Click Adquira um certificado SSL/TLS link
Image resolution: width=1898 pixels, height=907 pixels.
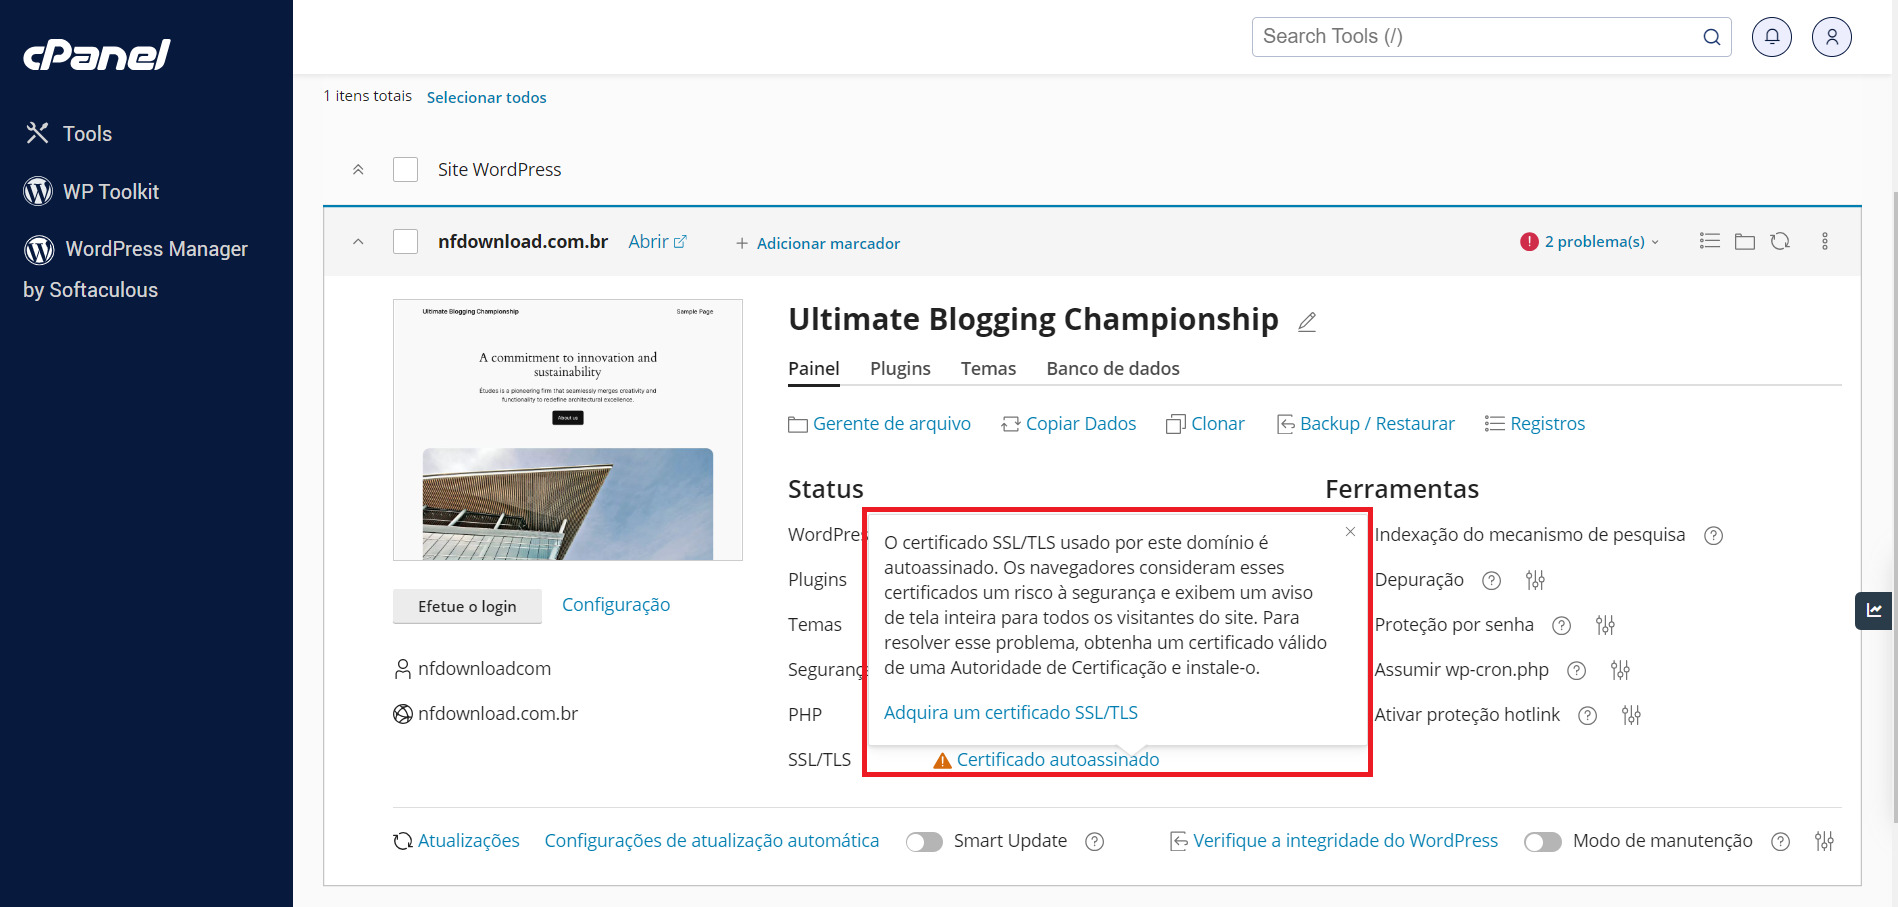pos(1010,713)
